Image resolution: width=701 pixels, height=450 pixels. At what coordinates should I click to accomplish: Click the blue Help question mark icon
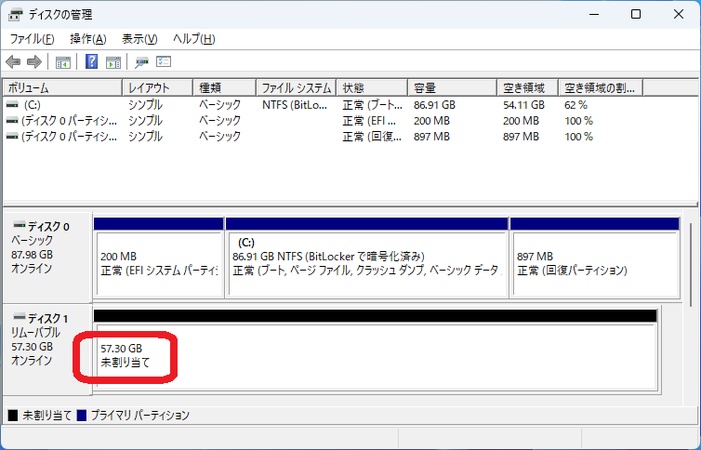click(91, 61)
